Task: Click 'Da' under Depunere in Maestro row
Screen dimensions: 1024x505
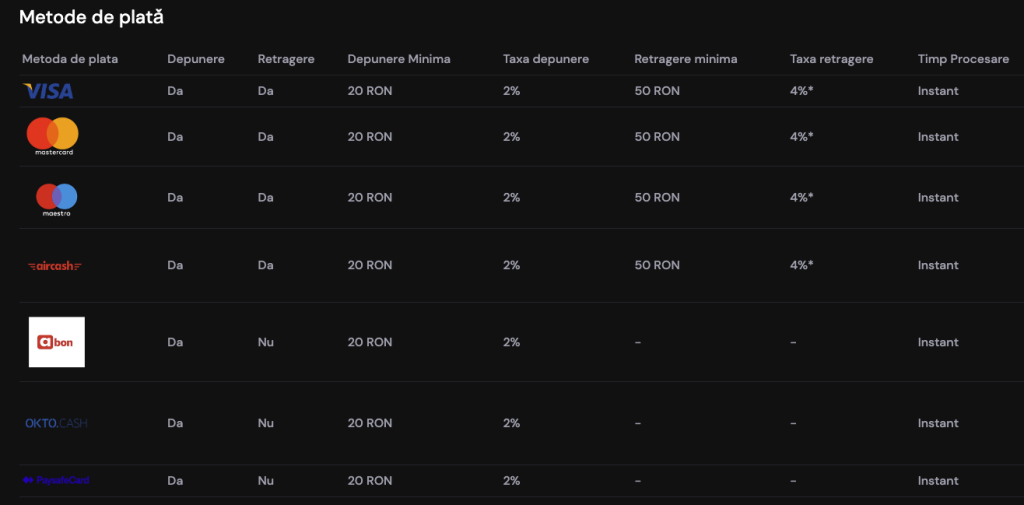Action: tap(175, 197)
